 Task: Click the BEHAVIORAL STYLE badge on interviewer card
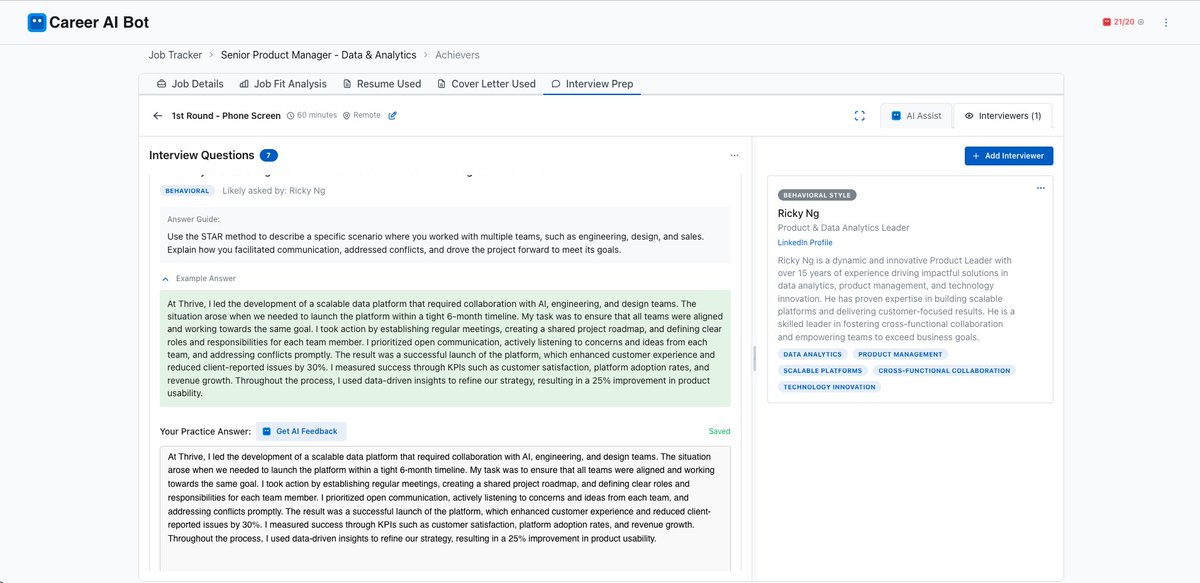[x=817, y=195]
